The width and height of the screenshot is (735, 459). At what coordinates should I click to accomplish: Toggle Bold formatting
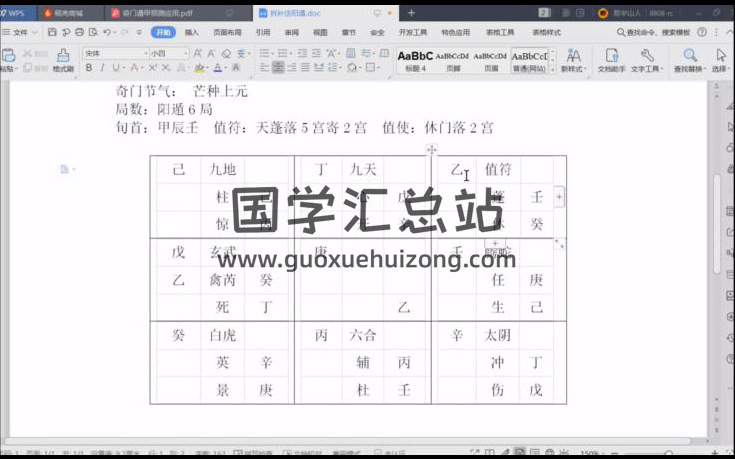(x=89, y=68)
